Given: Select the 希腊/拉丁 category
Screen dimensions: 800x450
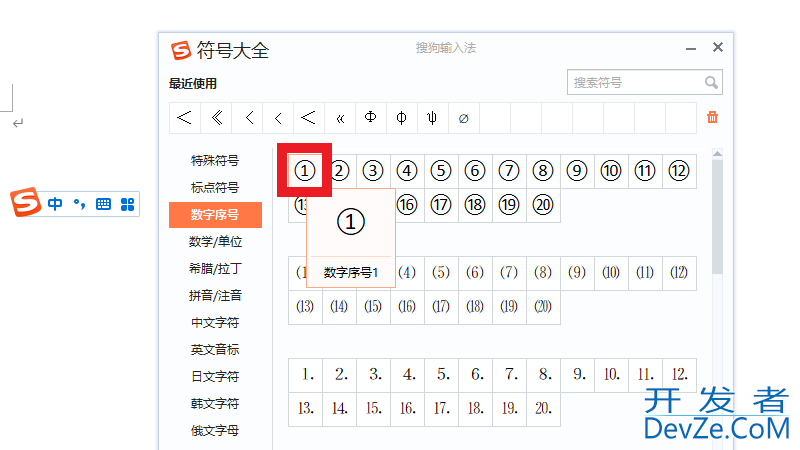Looking at the screenshot, I should click(x=215, y=269).
